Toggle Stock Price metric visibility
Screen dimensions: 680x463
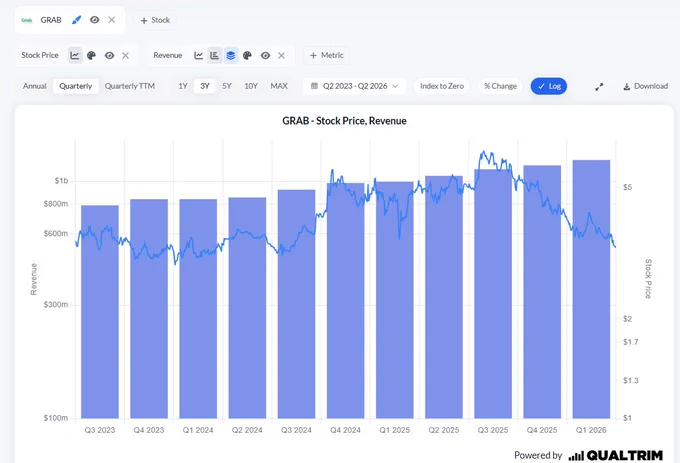pyautogui.click(x=109, y=55)
